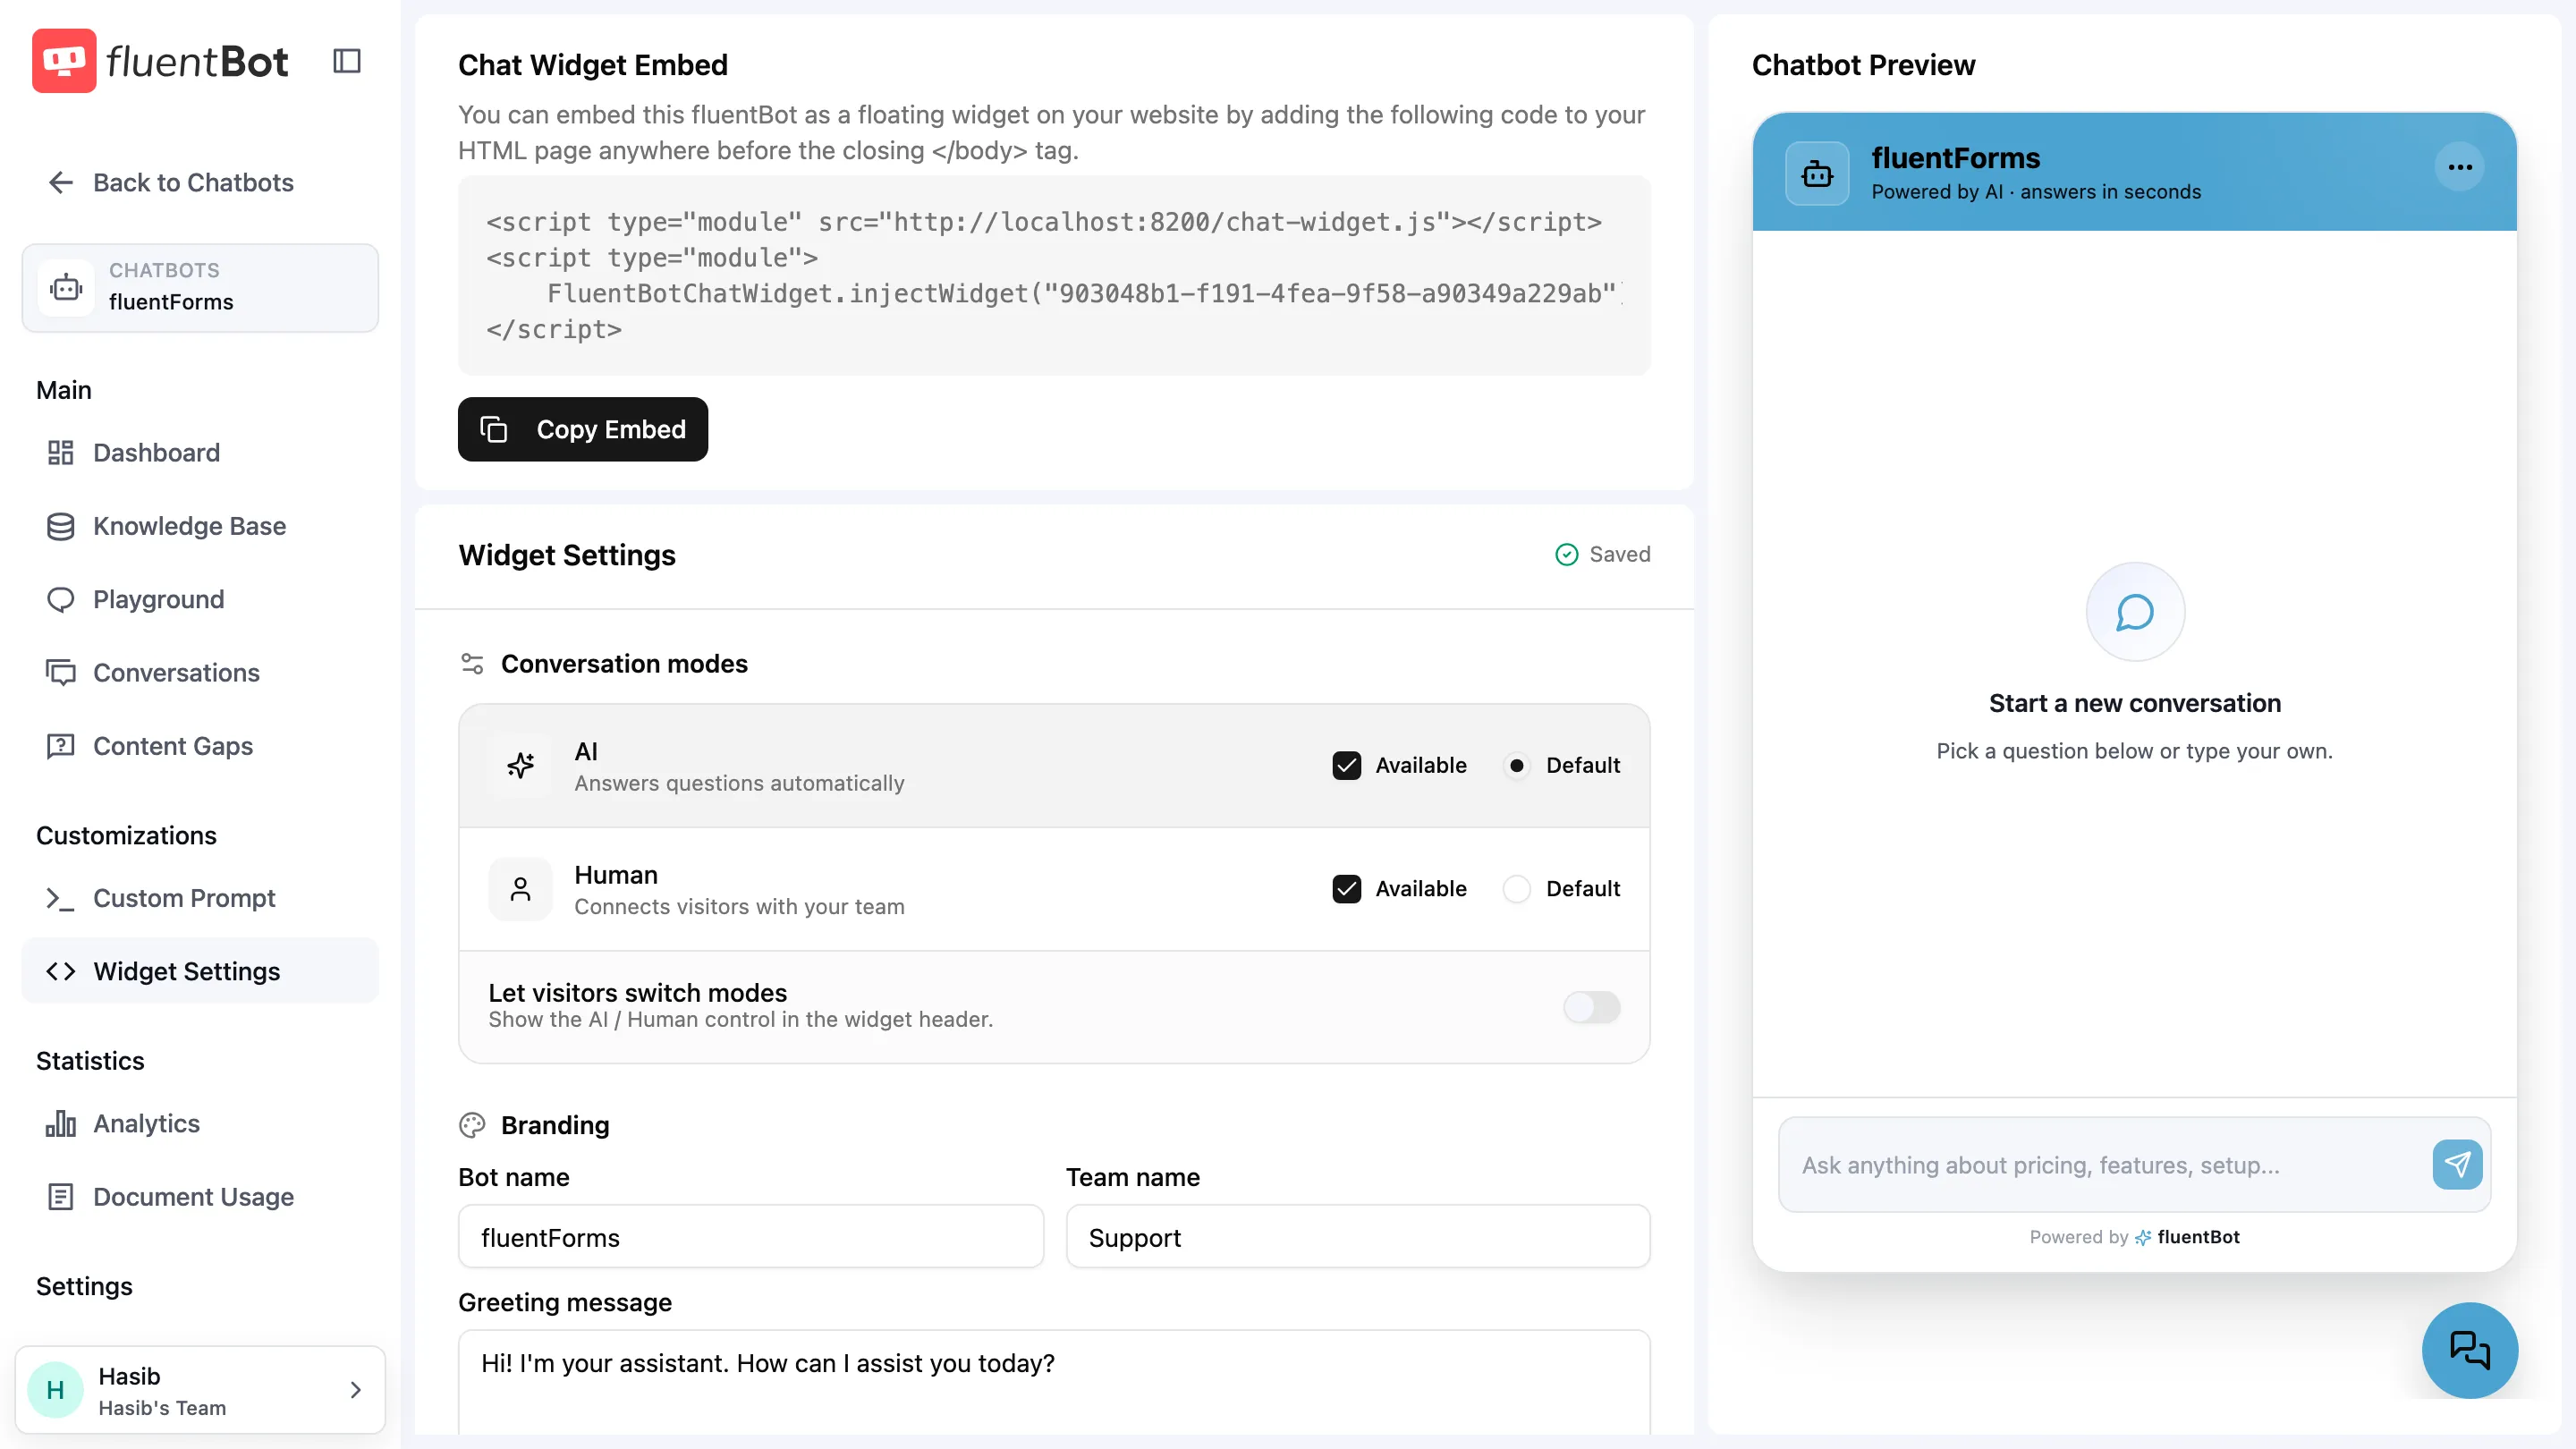Uncheck Available for AI mode
Viewport: 2576px width, 1449px height.
pos(1347,766)
